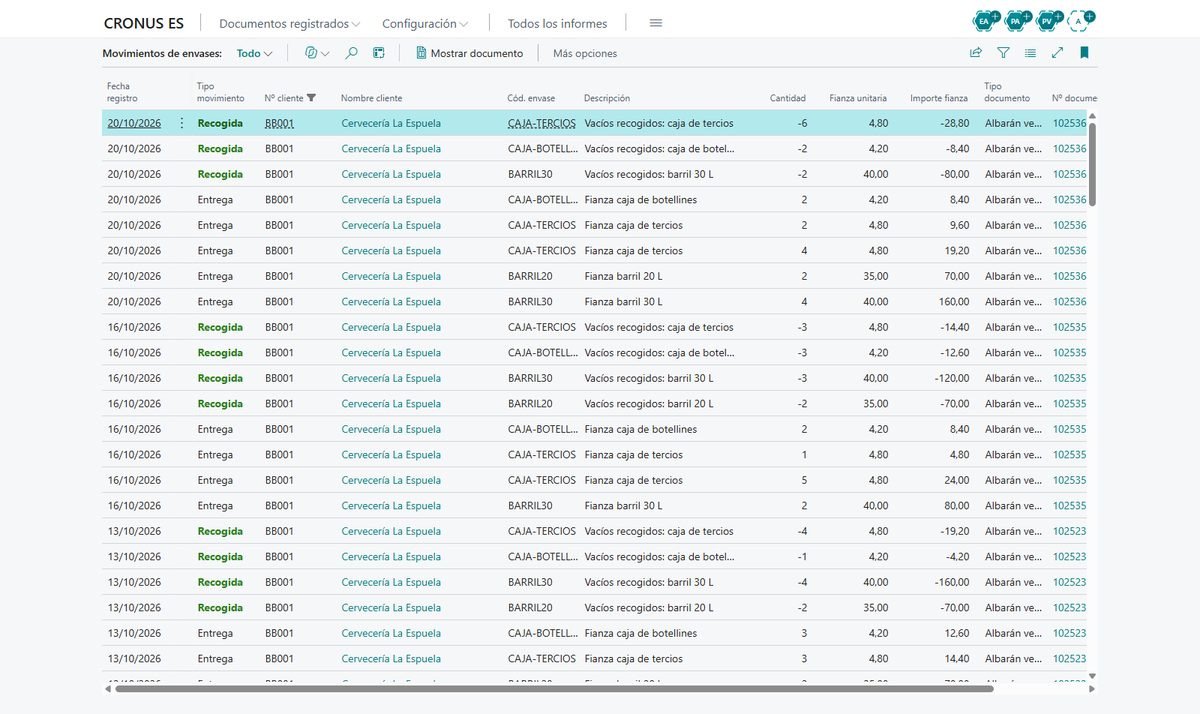Click the search magnifier icon in toolbar
Screen dimensions: 1200x714
click(351, 53)
